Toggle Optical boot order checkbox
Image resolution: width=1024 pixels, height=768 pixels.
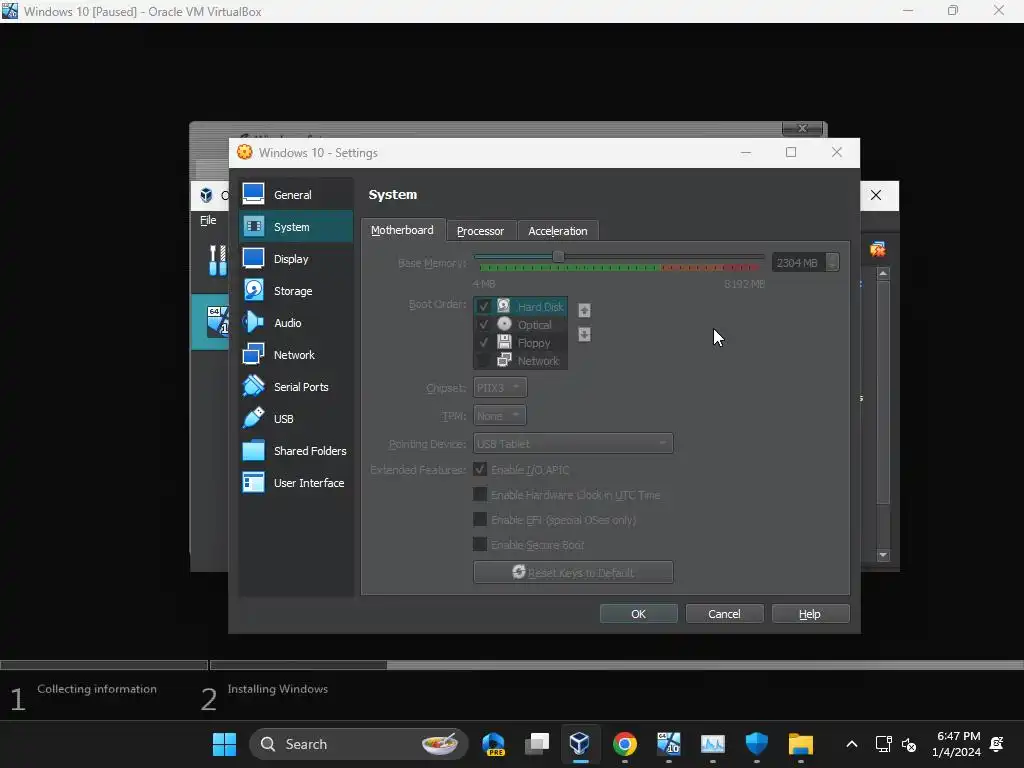(484, 325)
